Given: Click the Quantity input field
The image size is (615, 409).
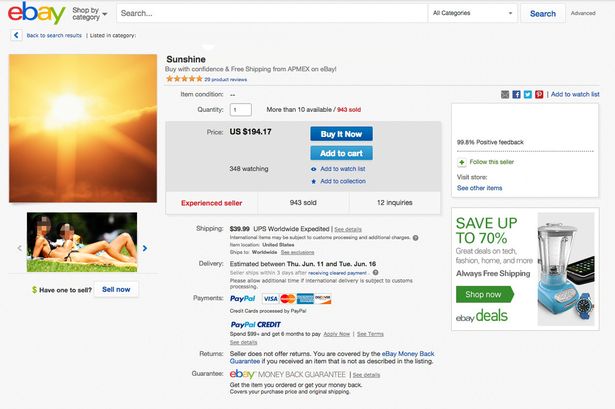Looking at the screenshot, I should pyautogui.click(x=241, y=110).
